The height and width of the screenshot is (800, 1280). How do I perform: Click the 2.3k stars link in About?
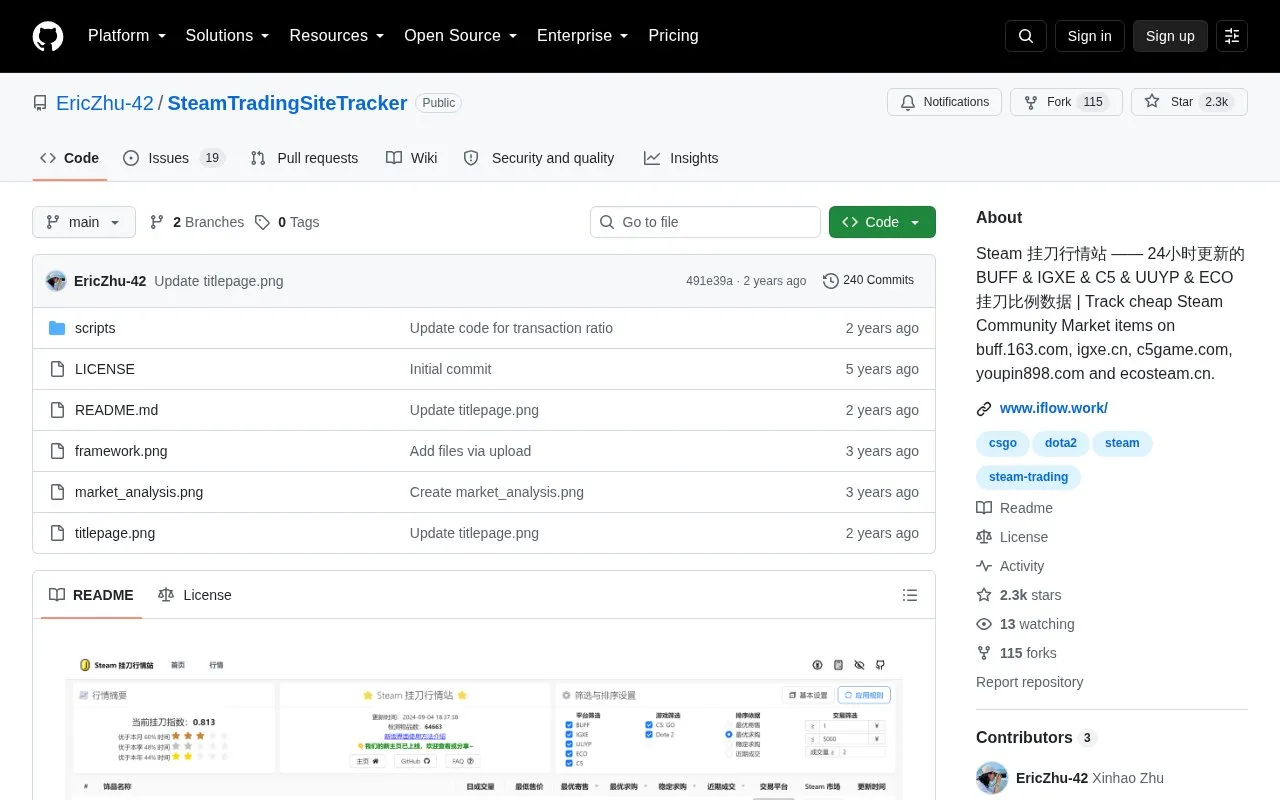click(1019, 595)
